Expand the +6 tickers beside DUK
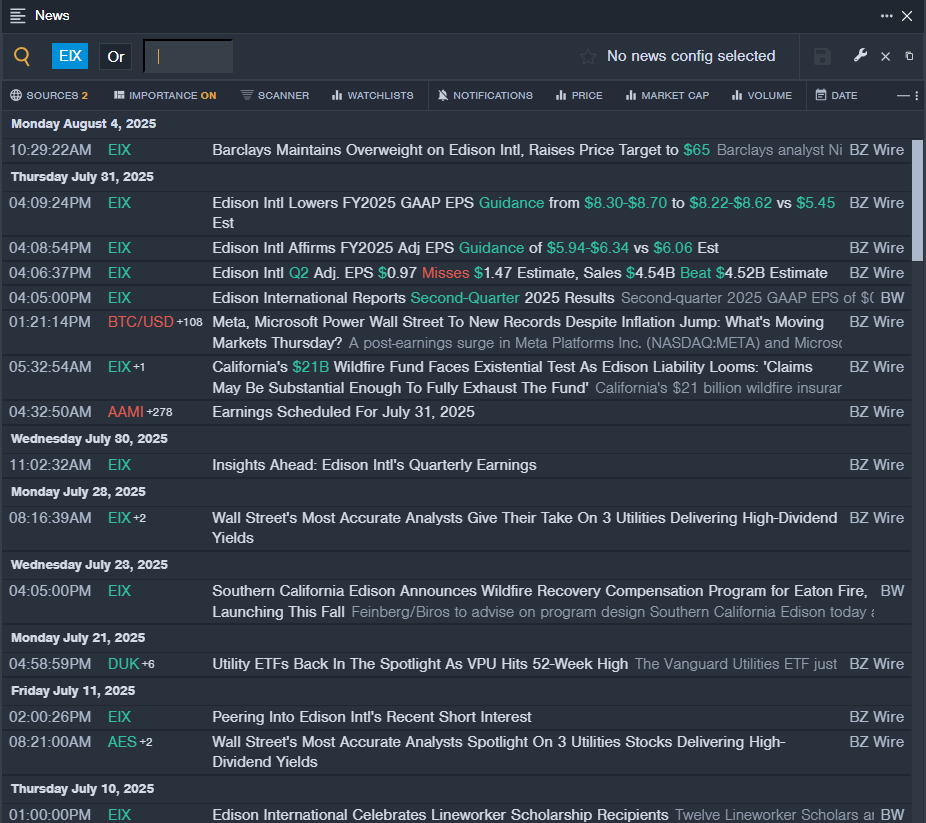Viewport: 926px width, 823px height. [x=148, y=664]
